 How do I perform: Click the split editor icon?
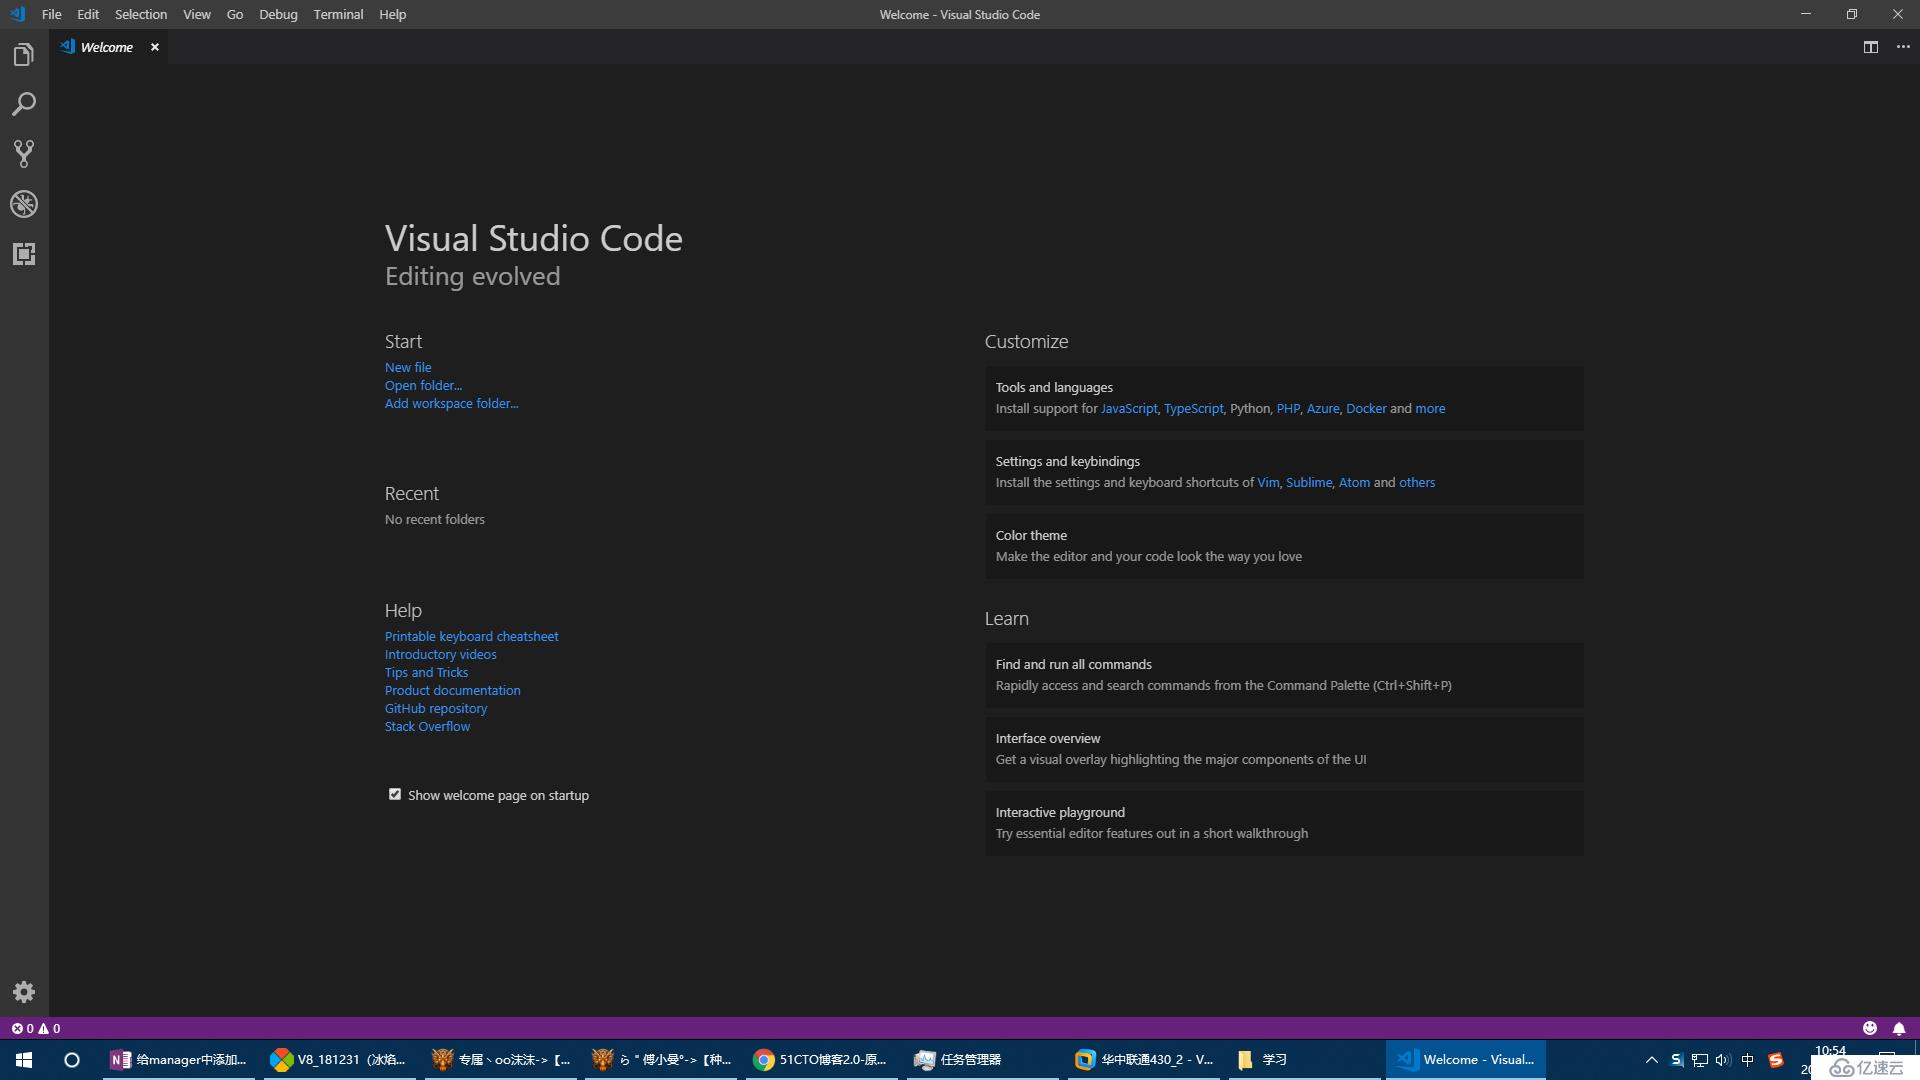click(x=1871, y=47)
